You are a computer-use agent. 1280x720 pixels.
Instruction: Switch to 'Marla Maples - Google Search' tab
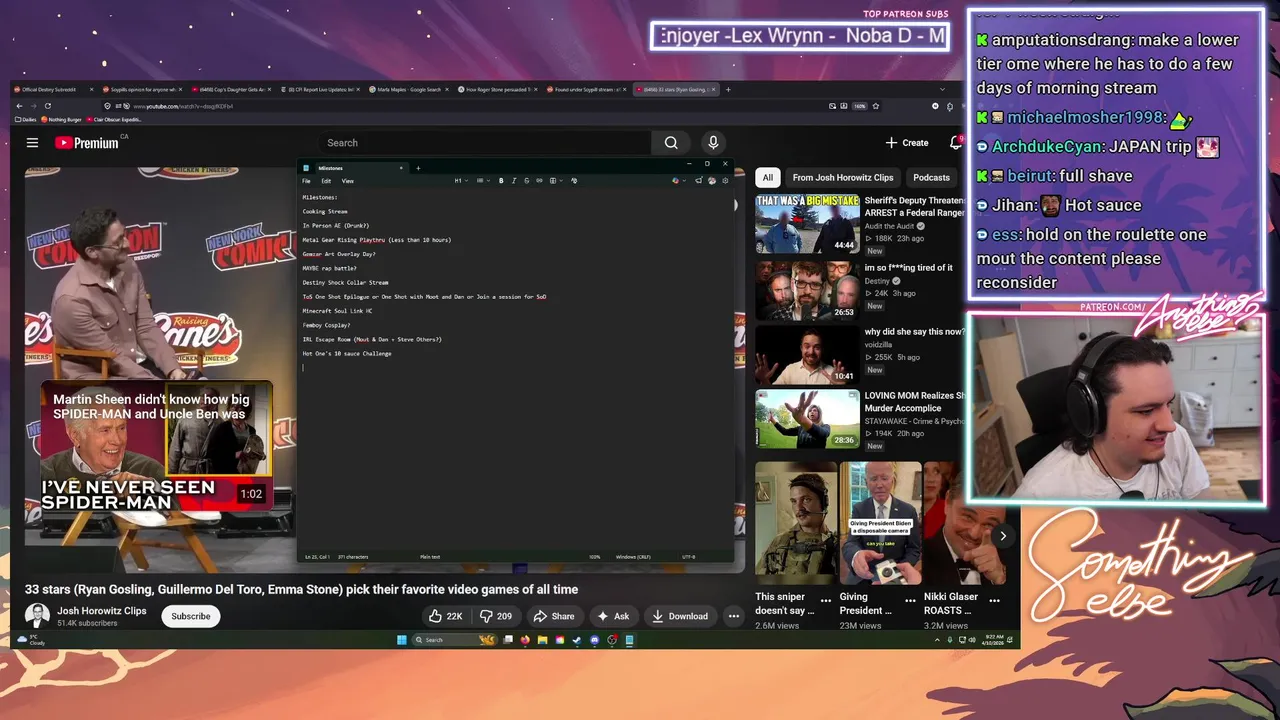410,89
